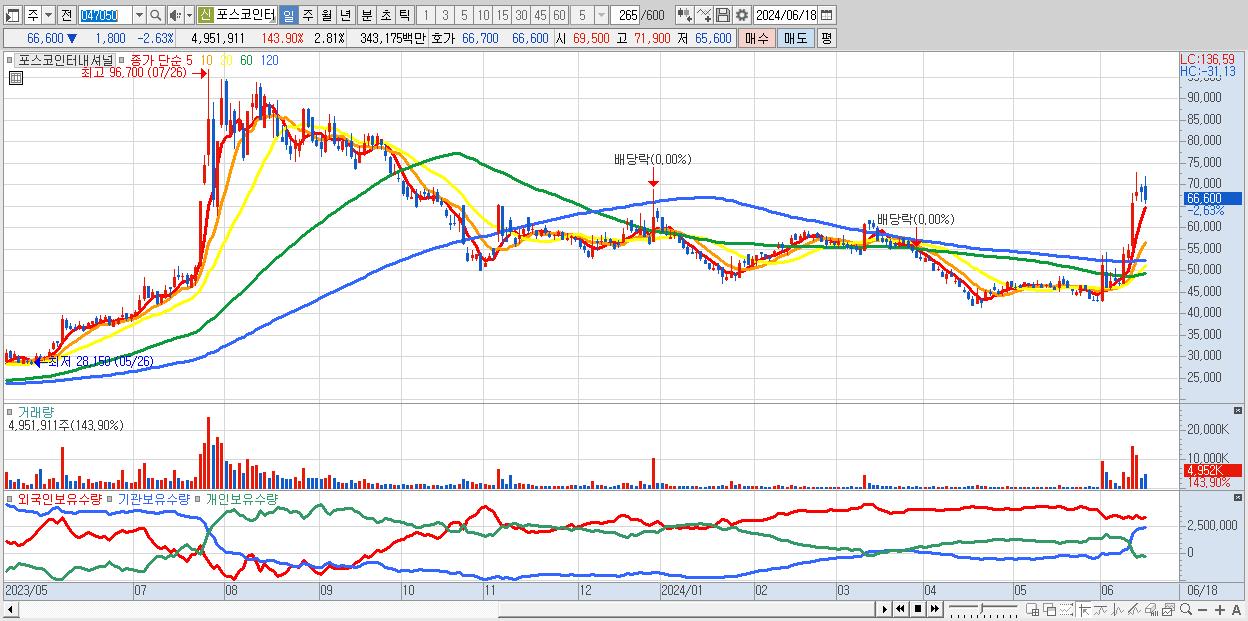Click the crosshair axis tool icon at bottom

(1084, 610)
